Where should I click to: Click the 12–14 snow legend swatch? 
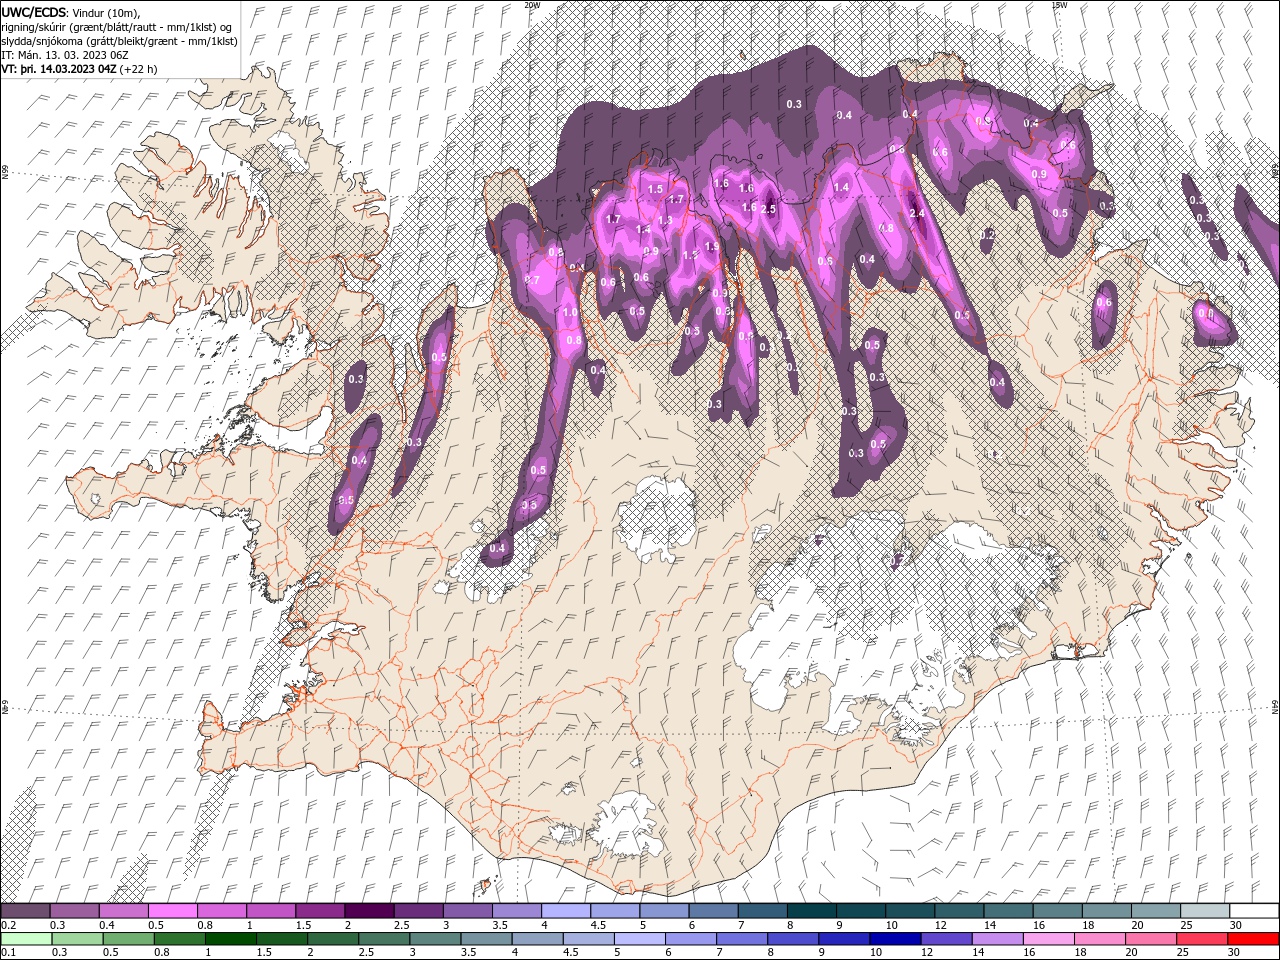point(958,911)
